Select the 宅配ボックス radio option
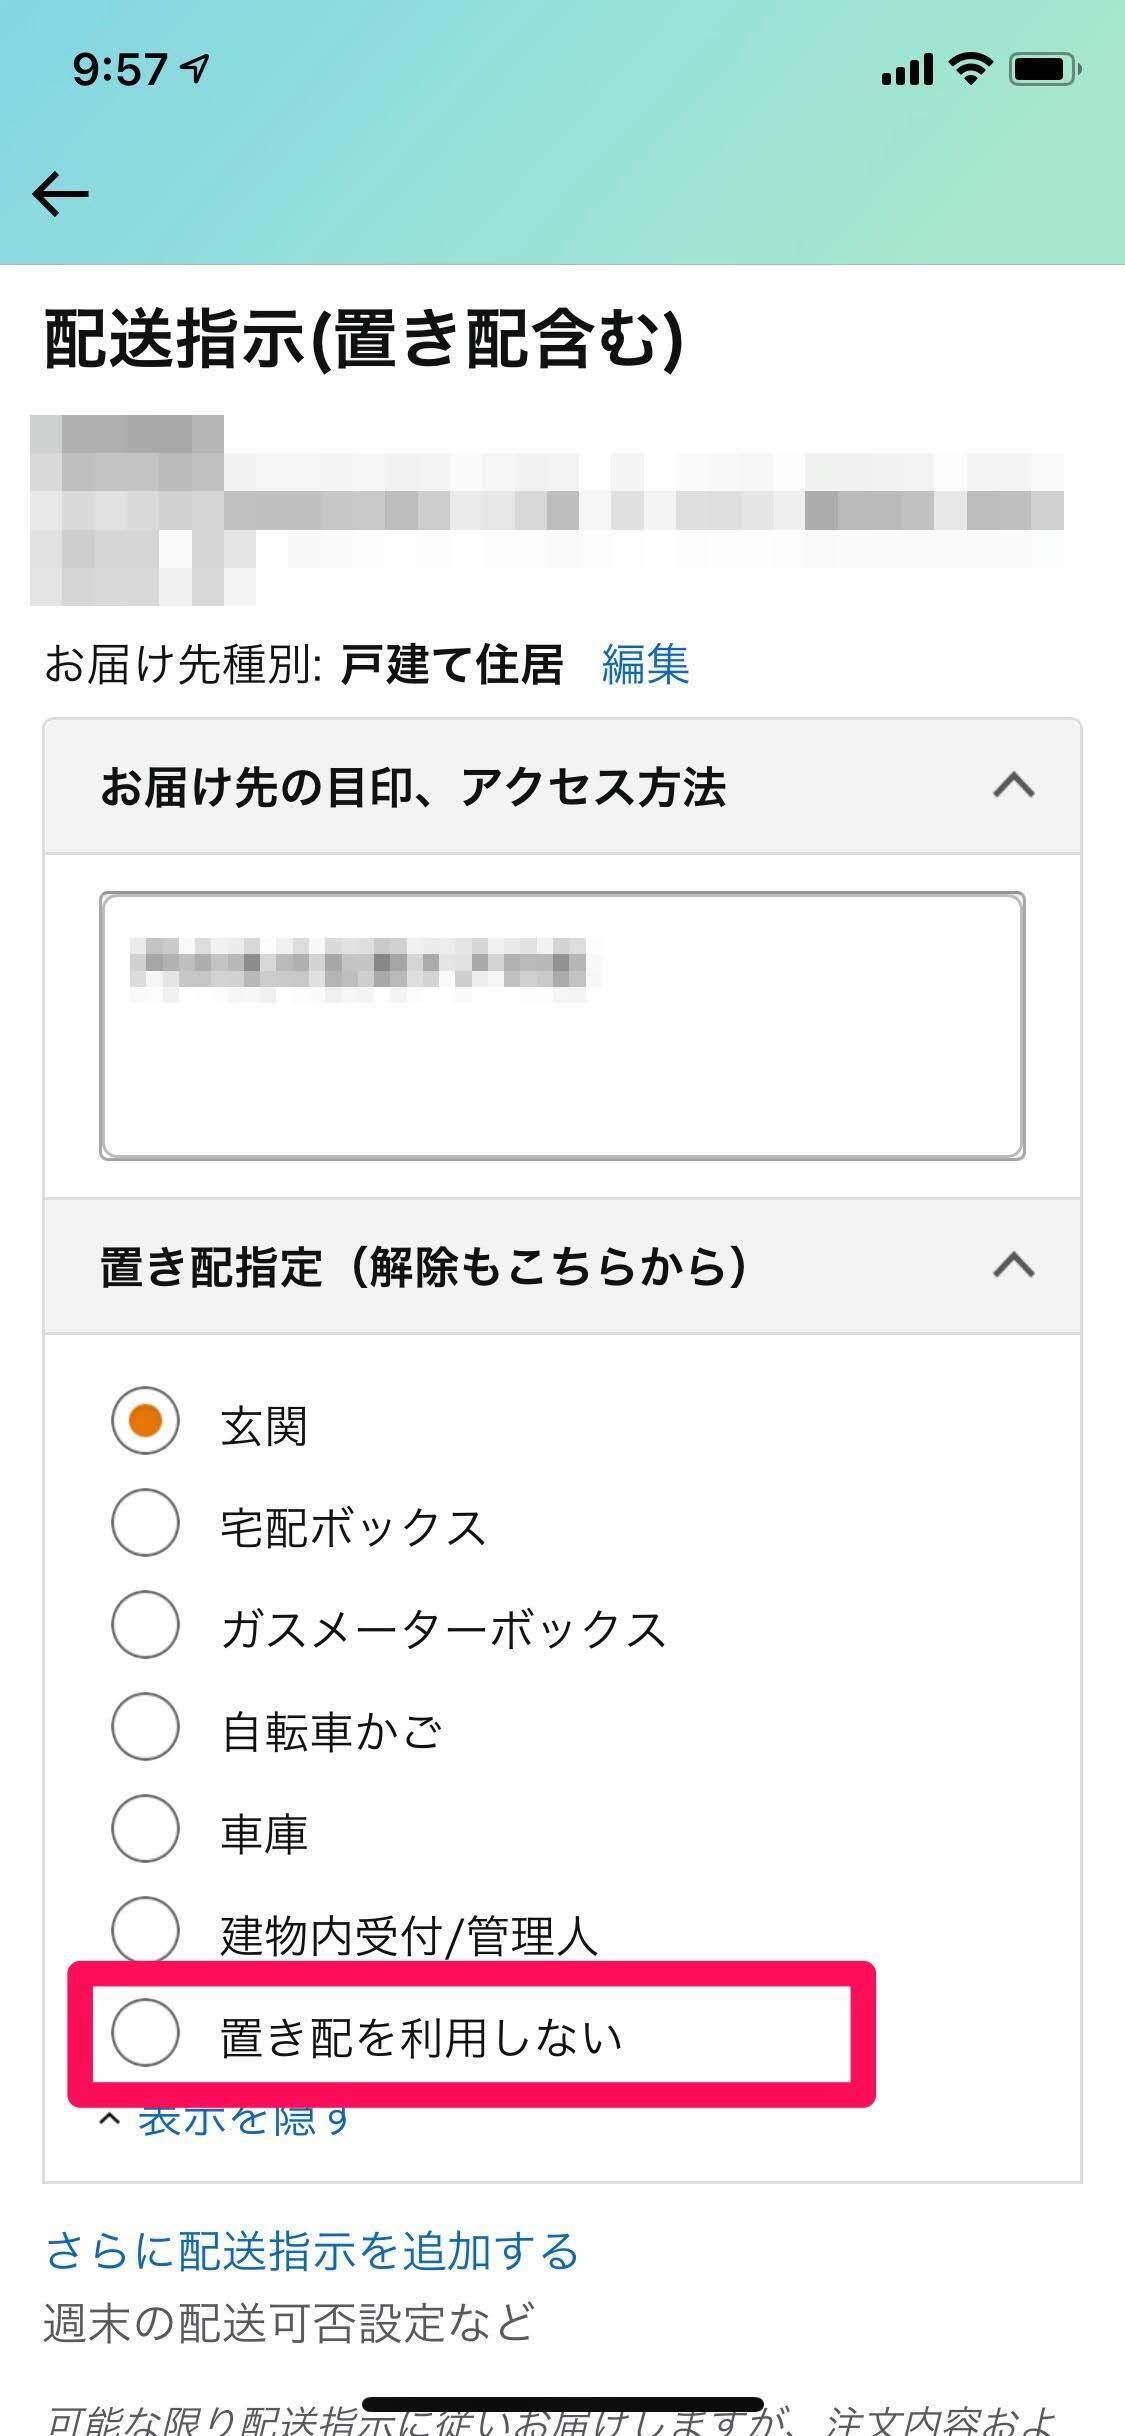1125x2436 pixels. pos(146,1523)
